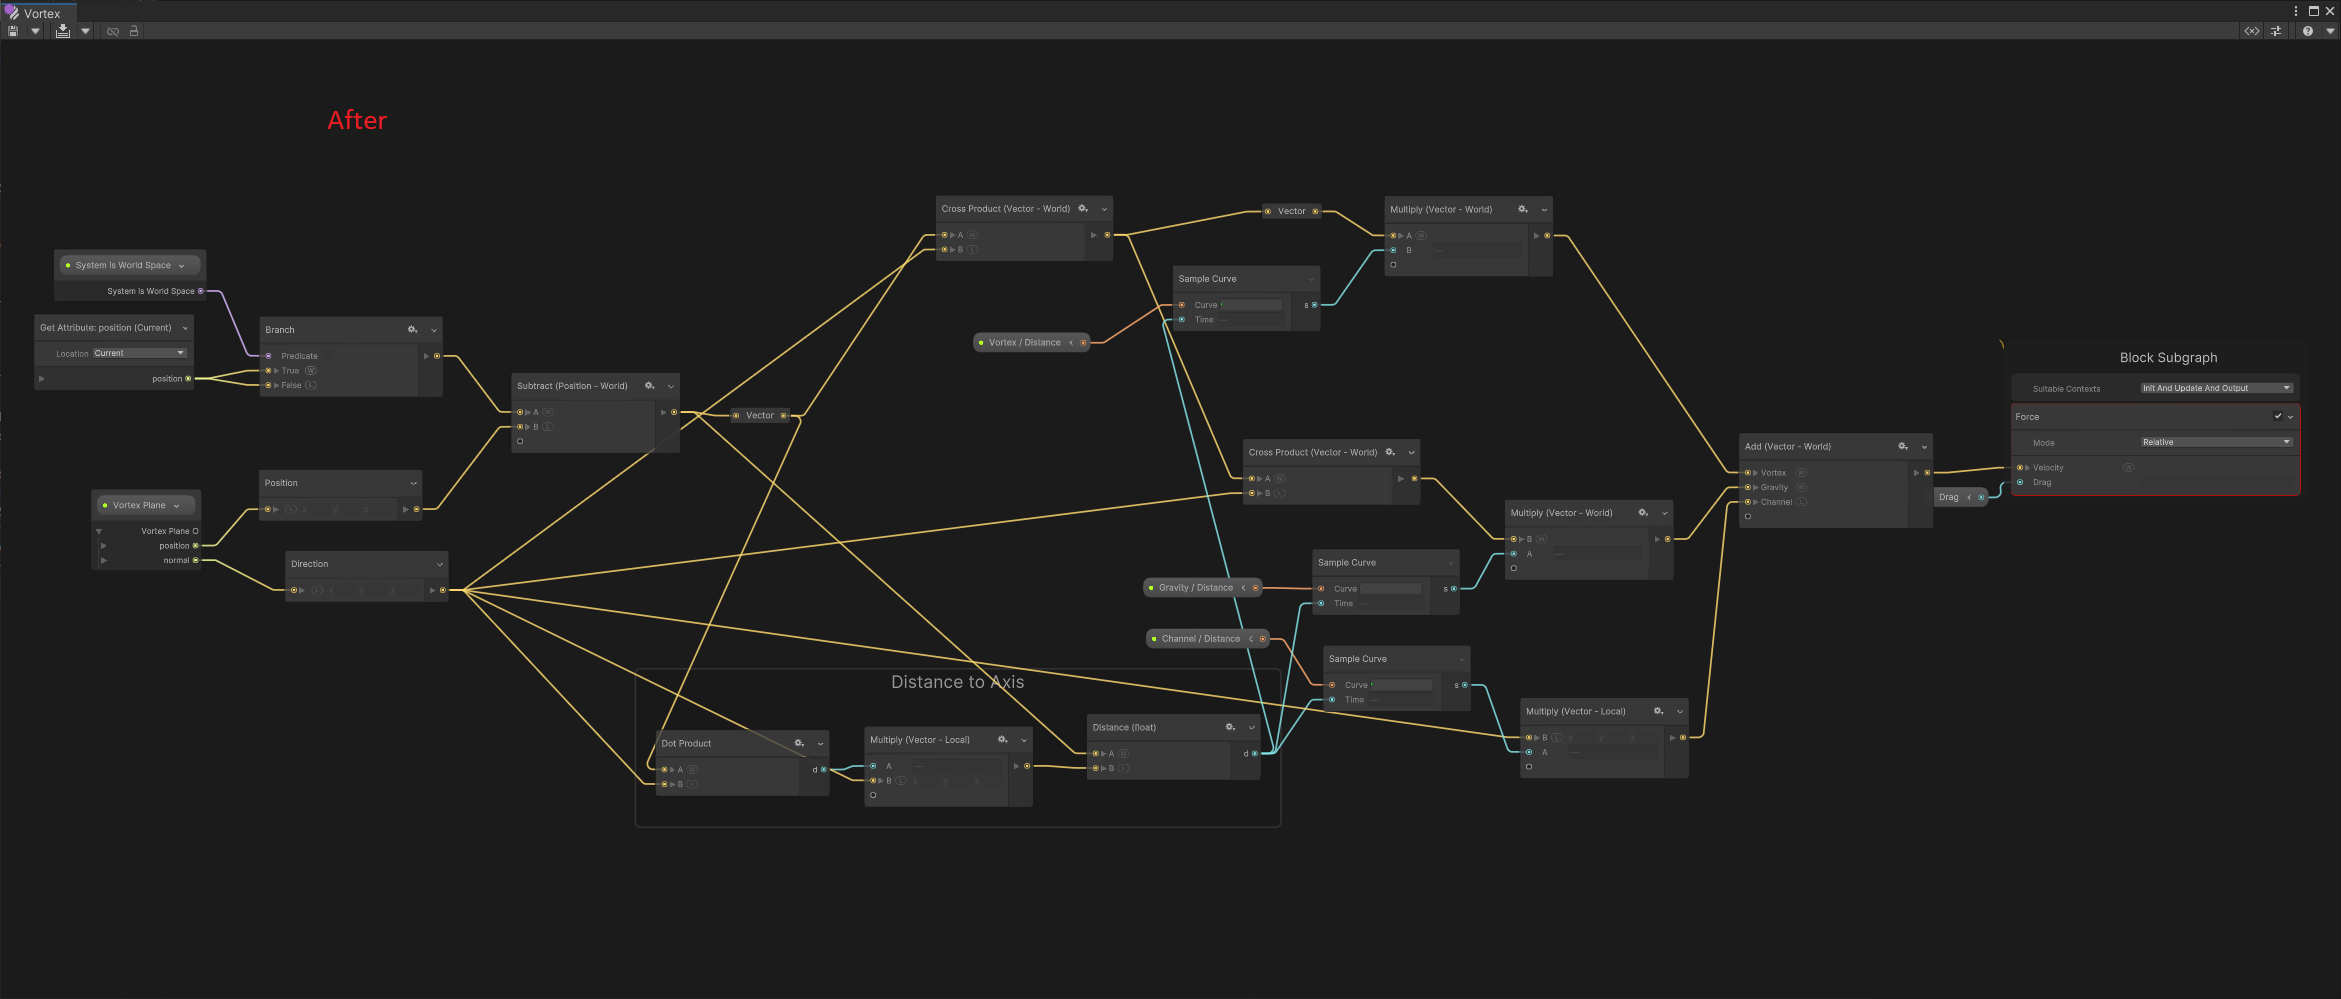The width and height of the screenshot is (2341, 999).
Task: Open the help question mark icon
Action: click(2308, 31)
